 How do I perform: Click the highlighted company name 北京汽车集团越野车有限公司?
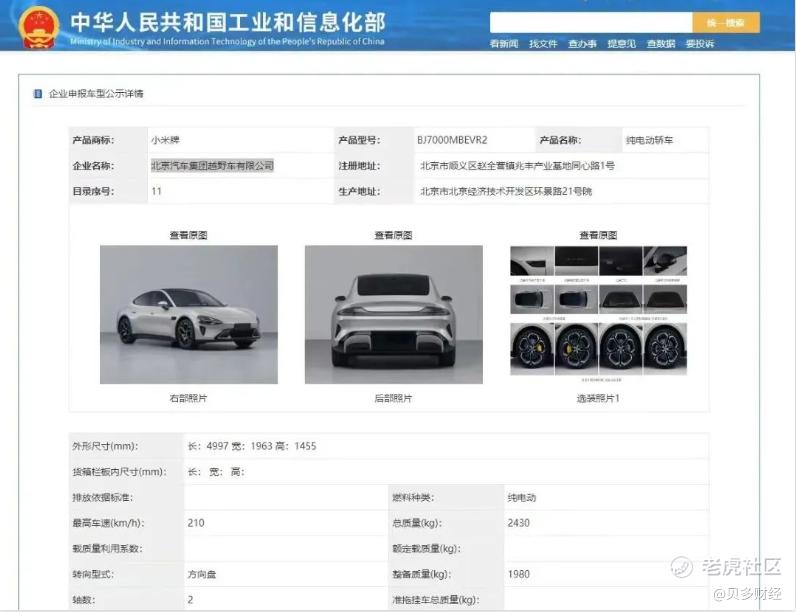(x=212, y=165)
